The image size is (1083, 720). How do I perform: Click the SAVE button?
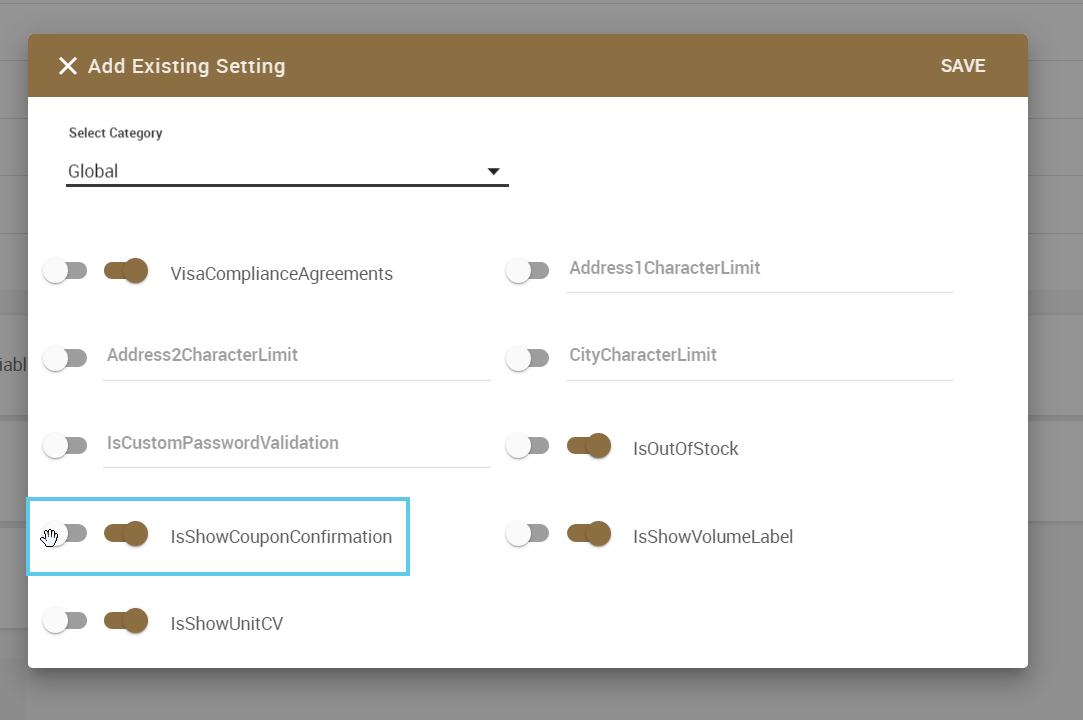tap(963, 66)
